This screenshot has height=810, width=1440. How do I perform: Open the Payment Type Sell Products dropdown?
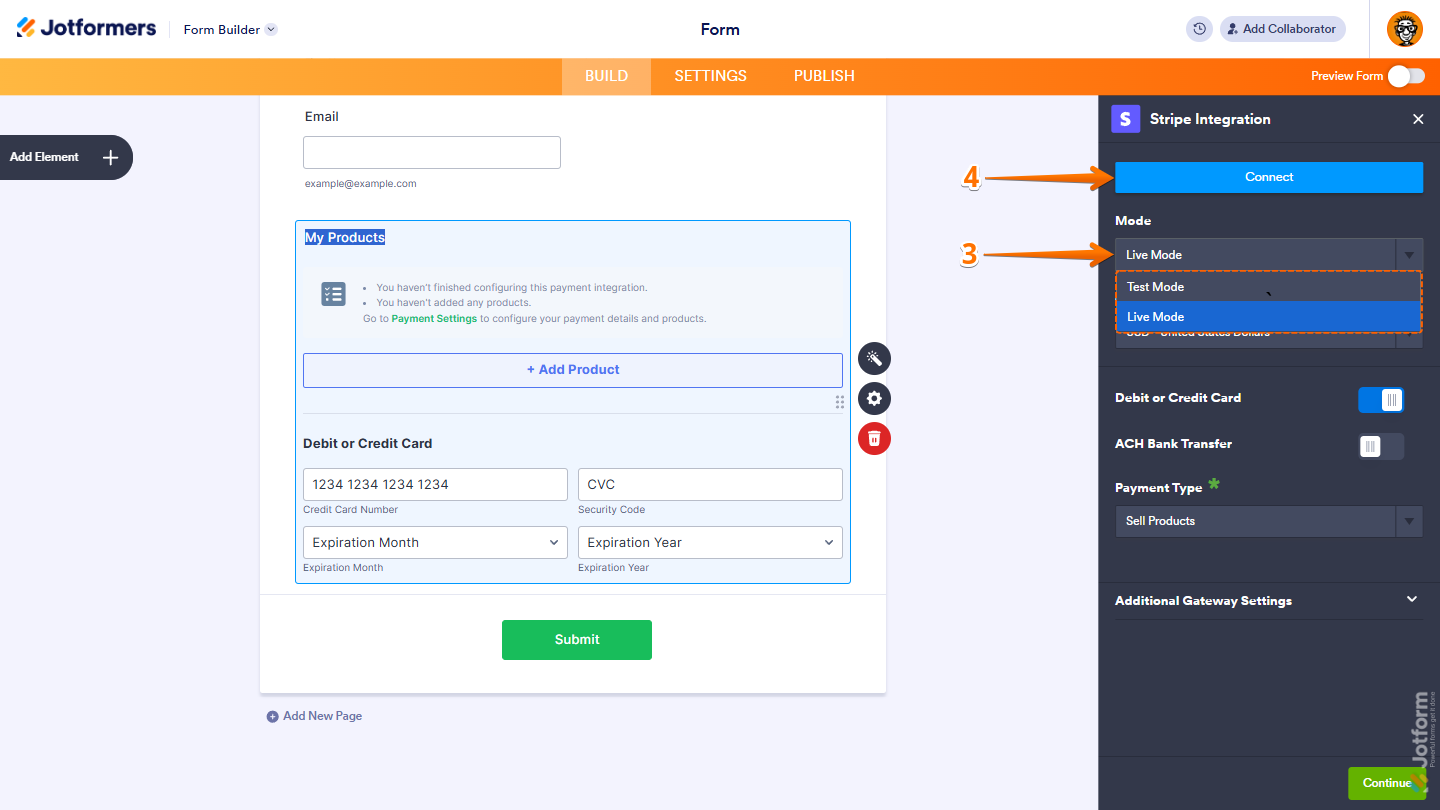click(x=1268, y=521)
